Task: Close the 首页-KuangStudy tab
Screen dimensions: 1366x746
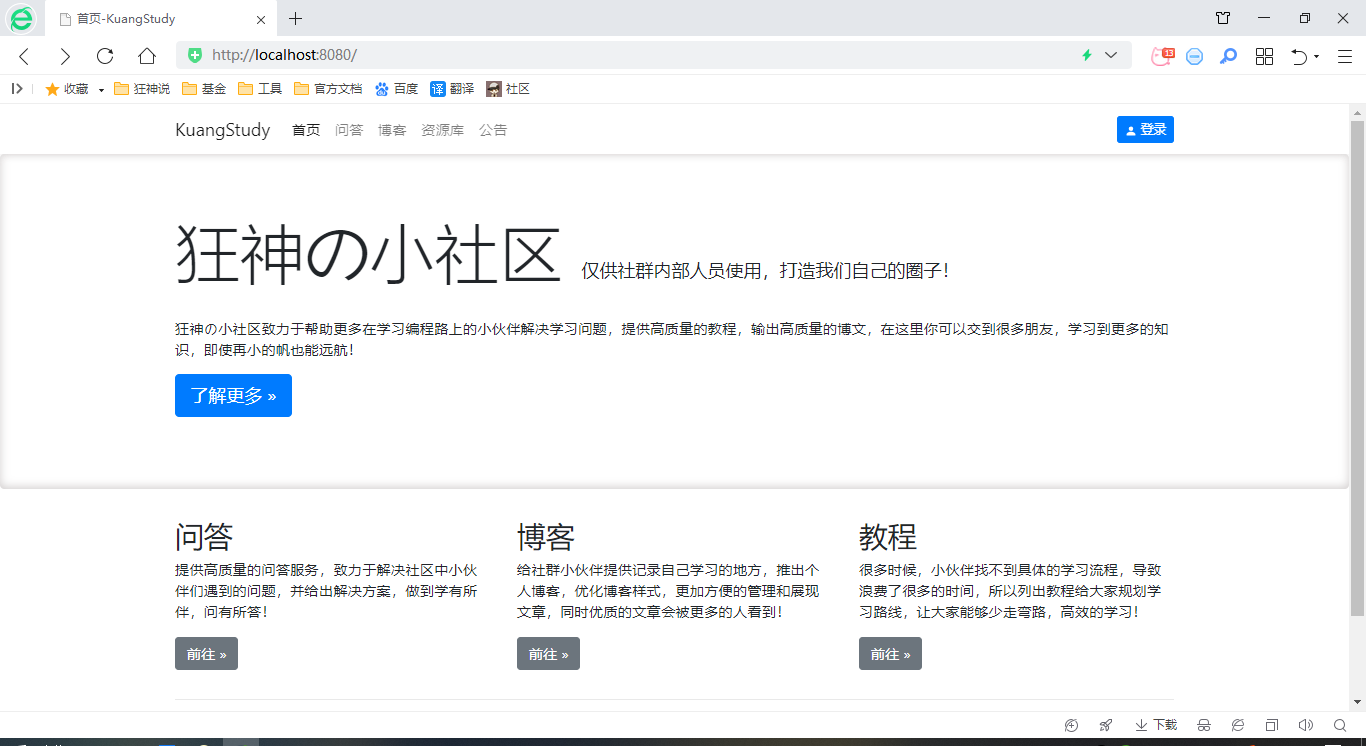Action: click(x=261, y=19)
